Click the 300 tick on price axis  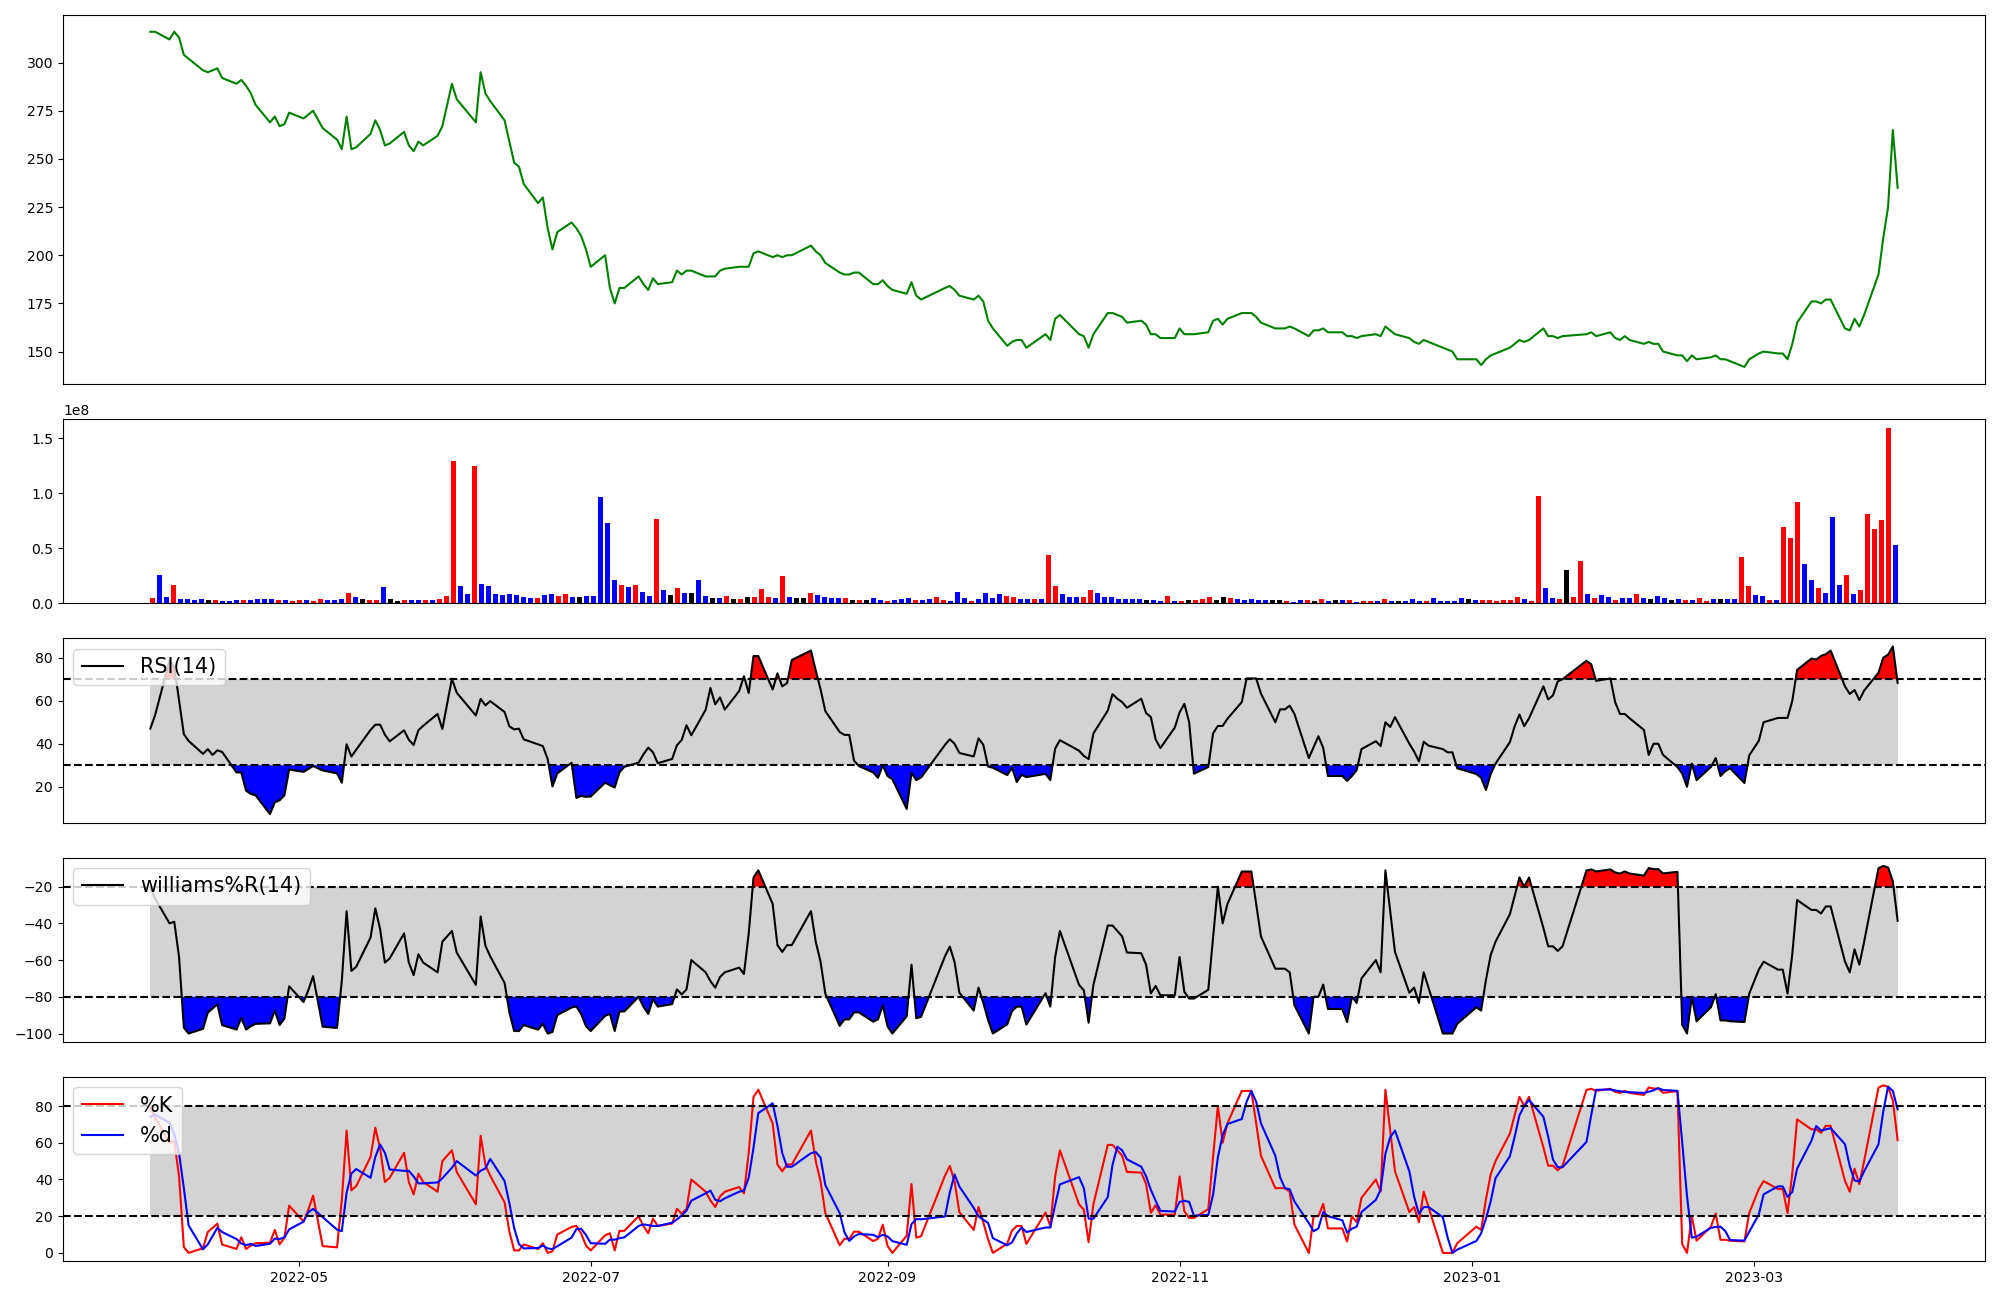tap(40, 63)
